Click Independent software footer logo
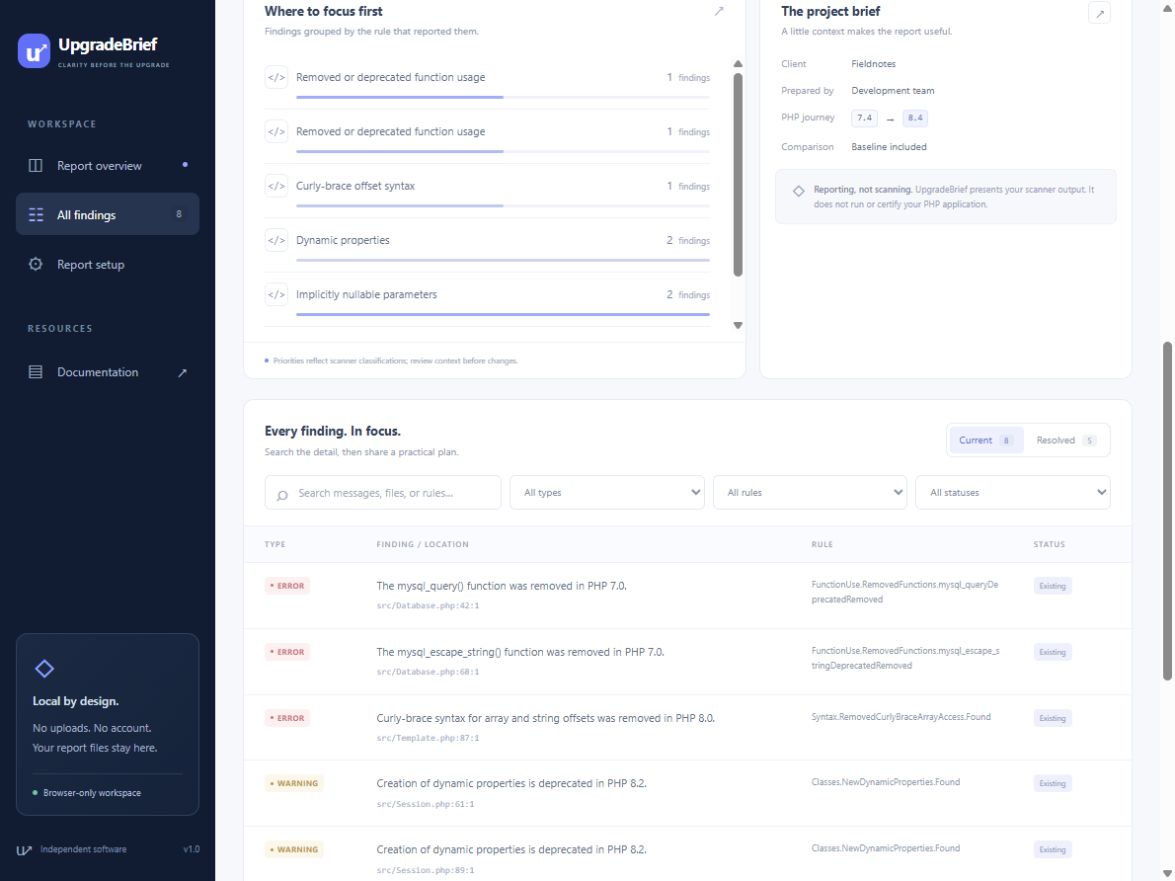 pos(24,850)
